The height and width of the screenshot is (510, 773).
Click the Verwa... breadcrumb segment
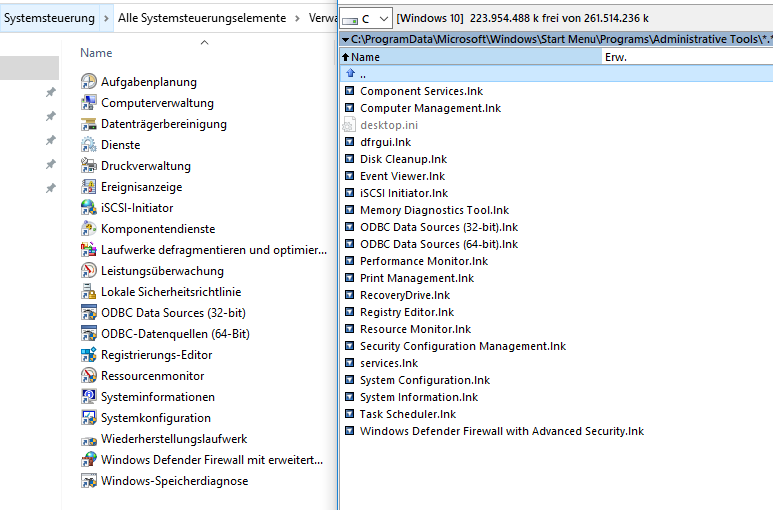pos(322,18)
